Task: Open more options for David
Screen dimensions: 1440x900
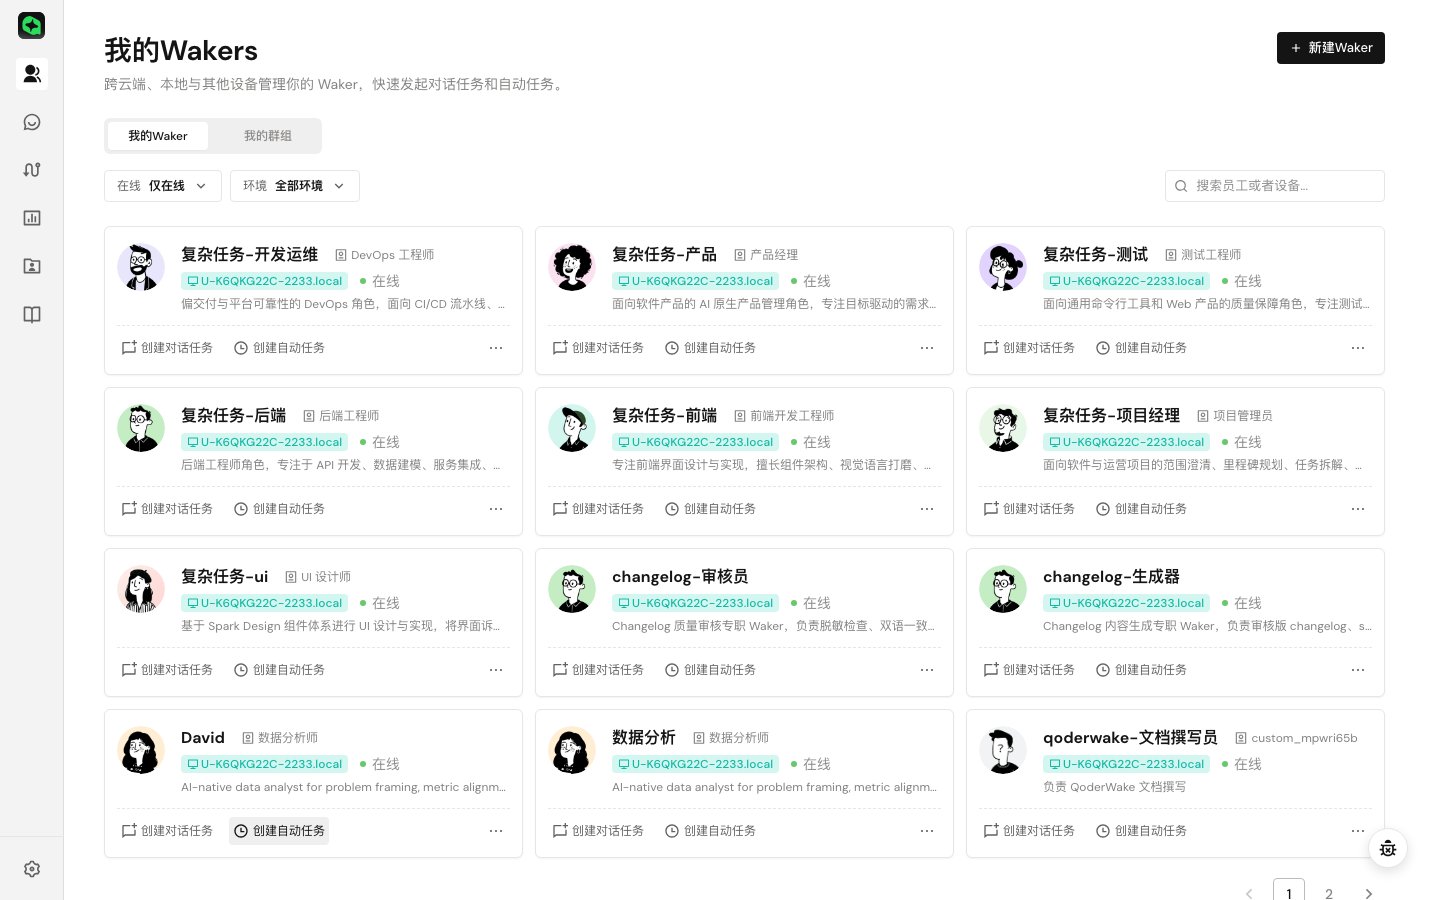Action: 496,831
